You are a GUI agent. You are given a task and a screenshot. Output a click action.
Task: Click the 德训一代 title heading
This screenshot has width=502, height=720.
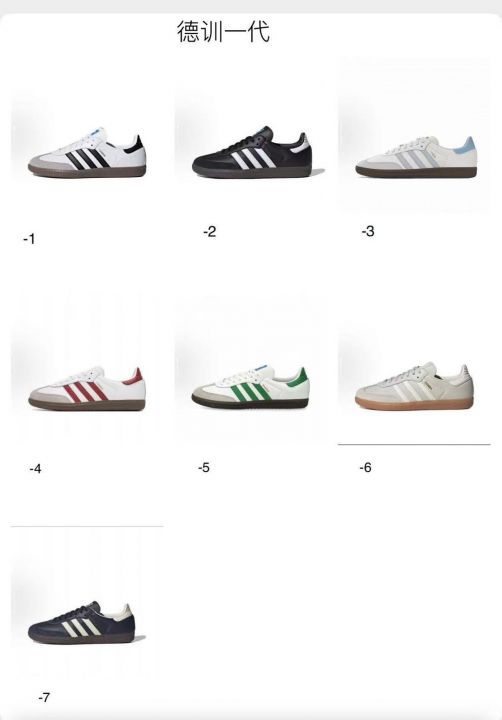tap(223, 32)
